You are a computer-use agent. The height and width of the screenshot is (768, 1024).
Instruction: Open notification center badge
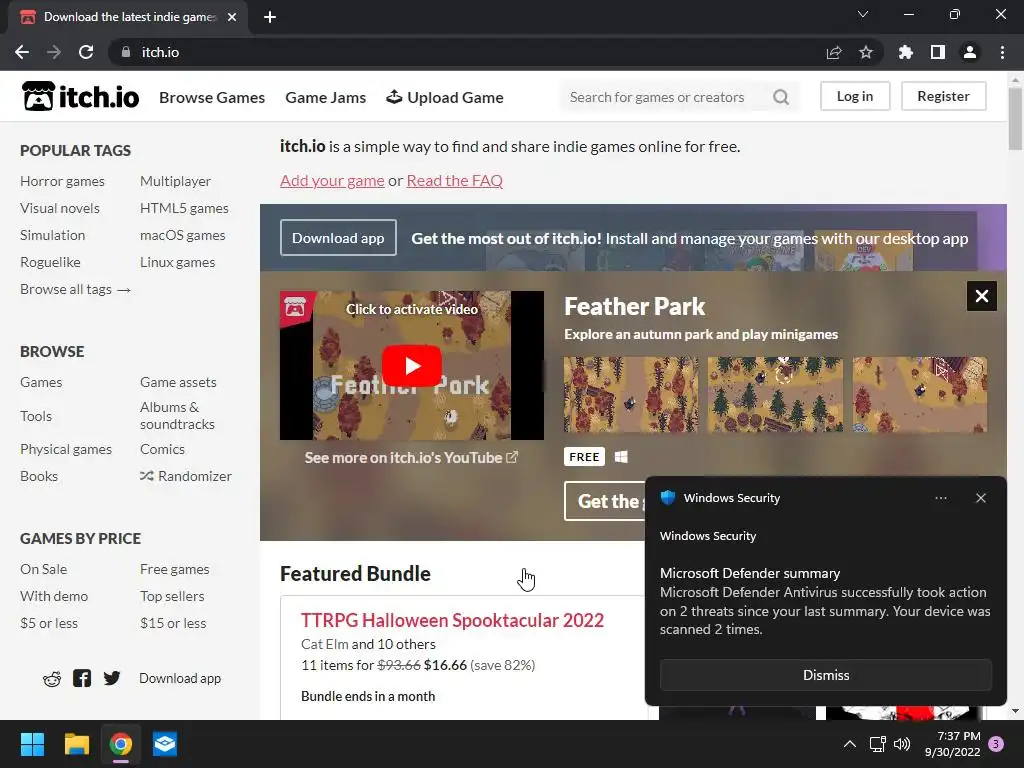pyautogui.click(x=996, y=744)
